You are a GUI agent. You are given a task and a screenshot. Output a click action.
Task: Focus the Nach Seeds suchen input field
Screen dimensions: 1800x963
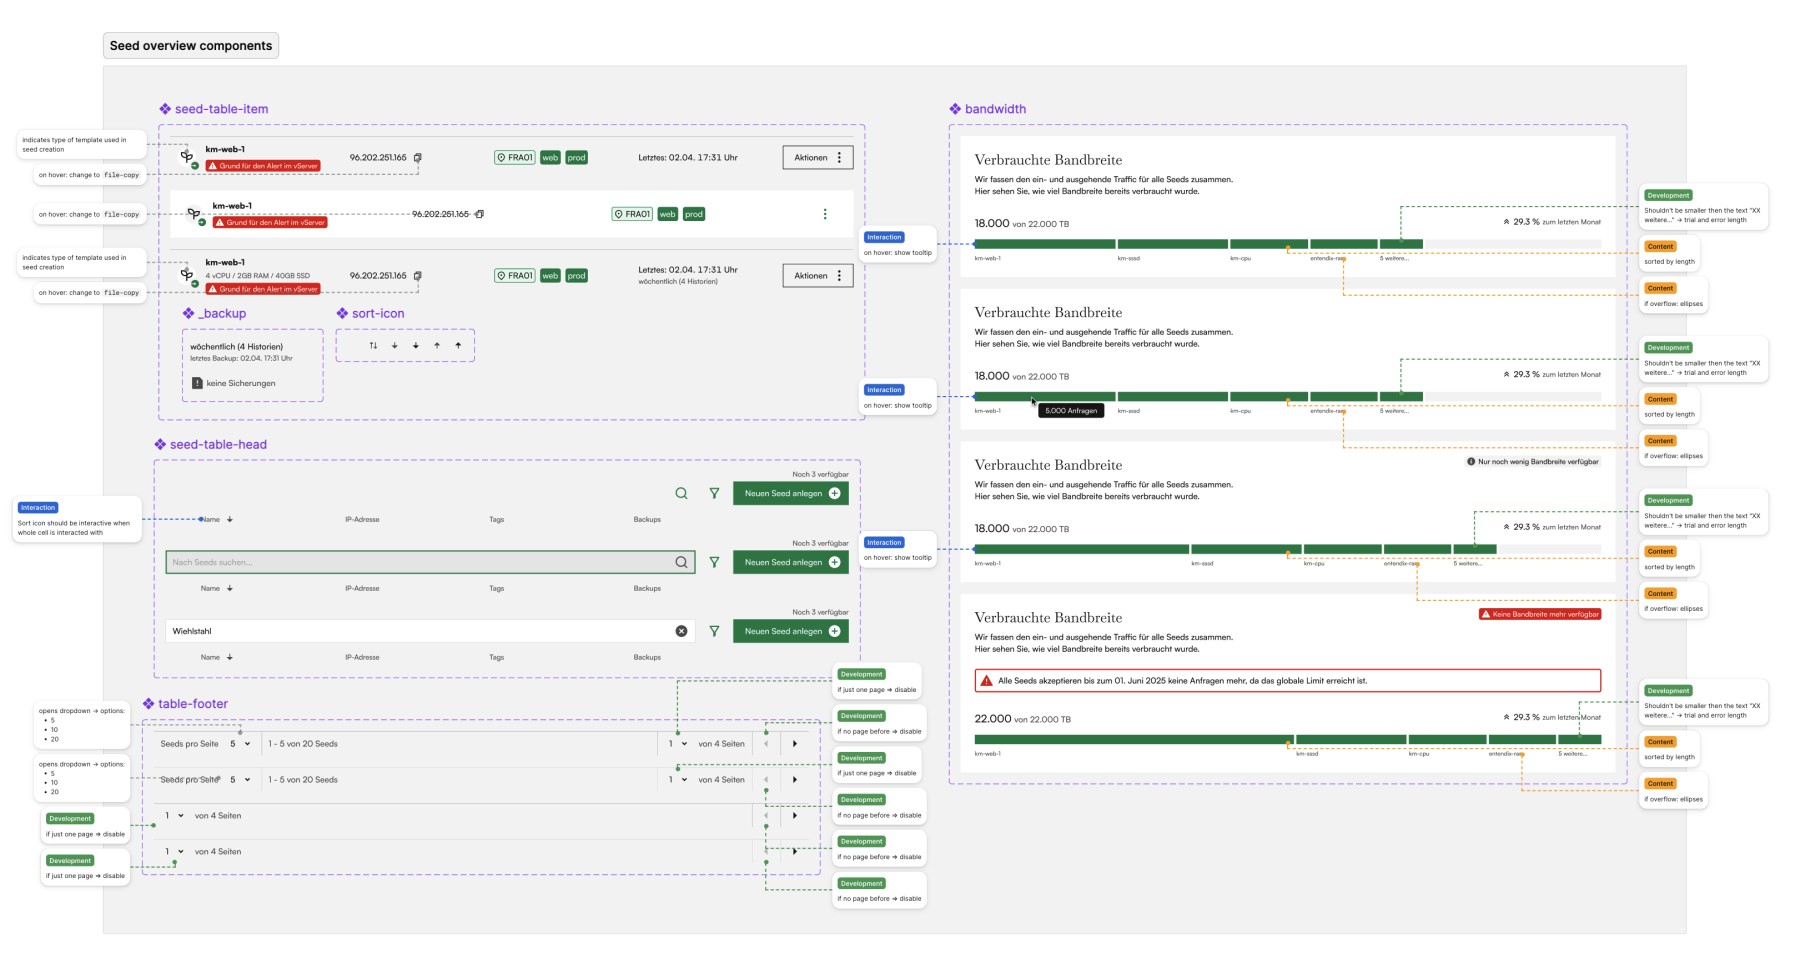tap(420, 562)
